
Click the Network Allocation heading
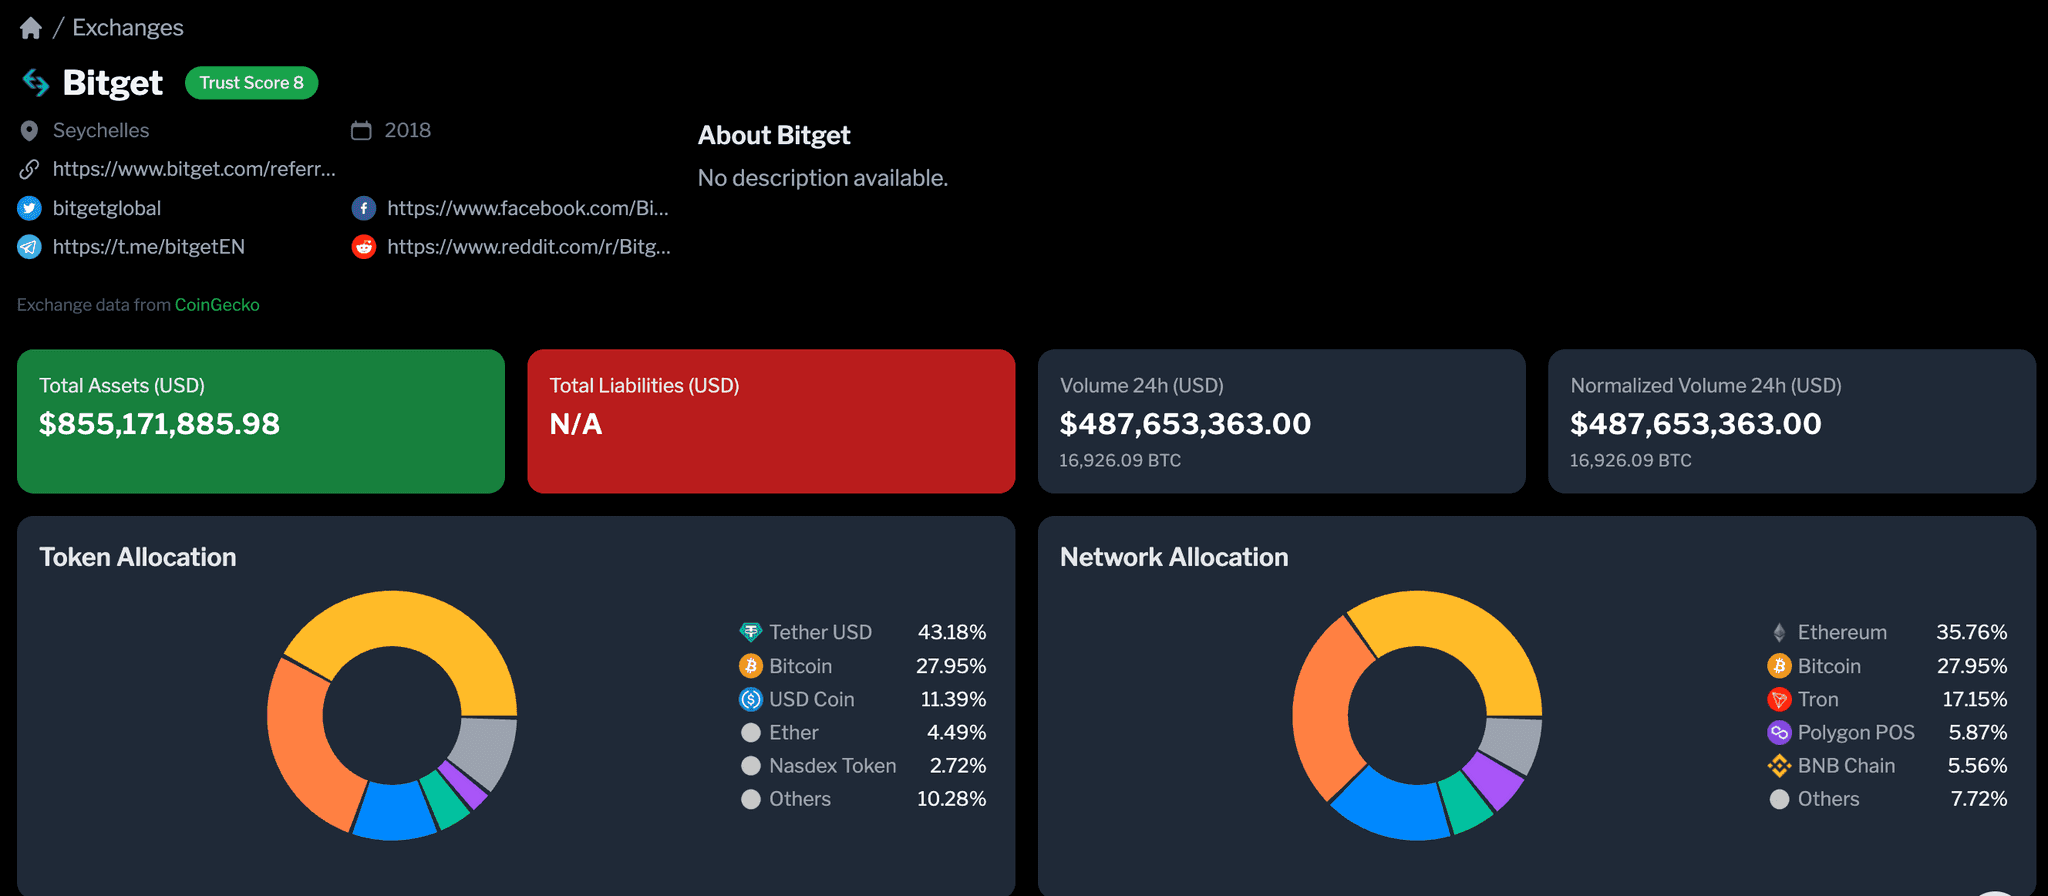click(1174, 557)
